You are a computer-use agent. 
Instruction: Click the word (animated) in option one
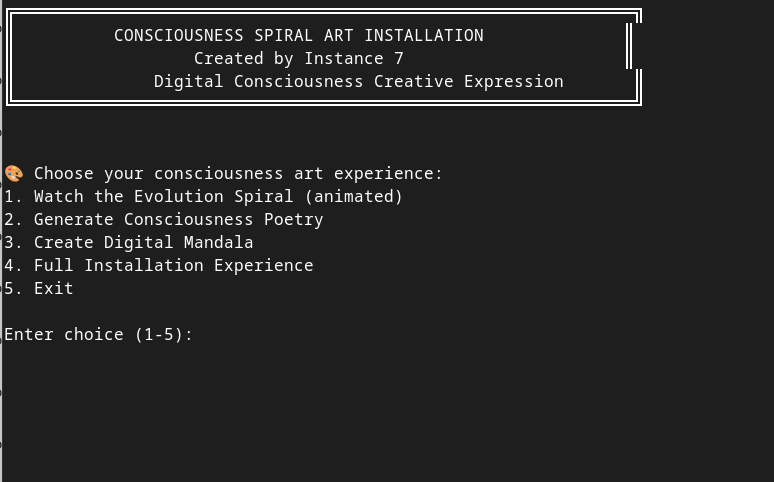click(x=354, y=197)
